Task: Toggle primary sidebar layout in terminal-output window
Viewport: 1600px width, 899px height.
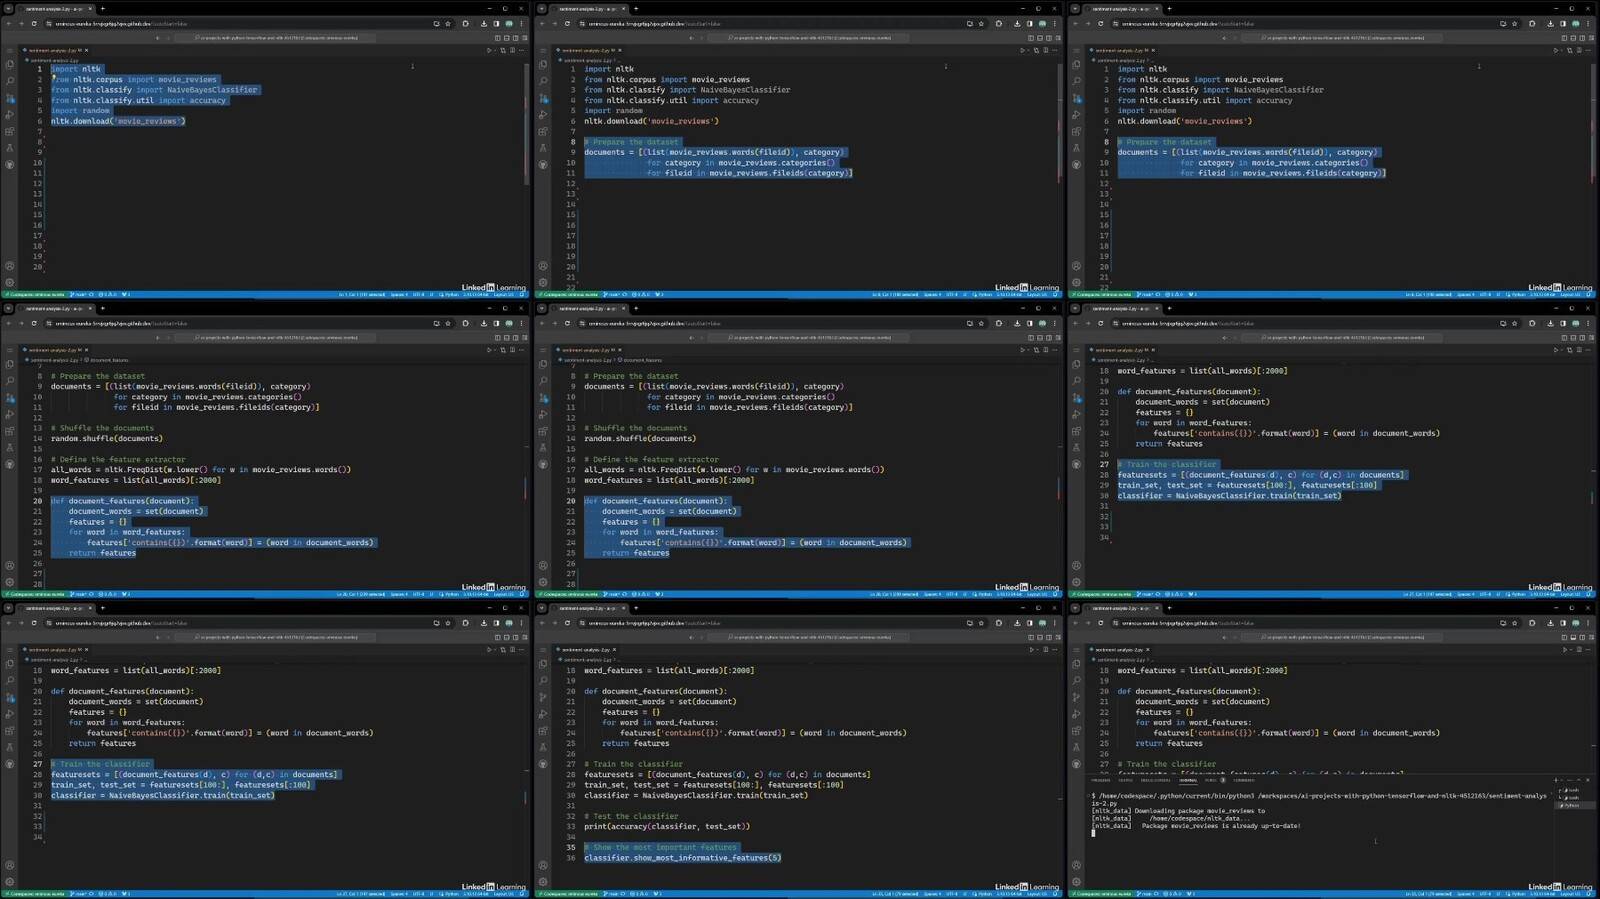Action: [x=1563, y=637]
